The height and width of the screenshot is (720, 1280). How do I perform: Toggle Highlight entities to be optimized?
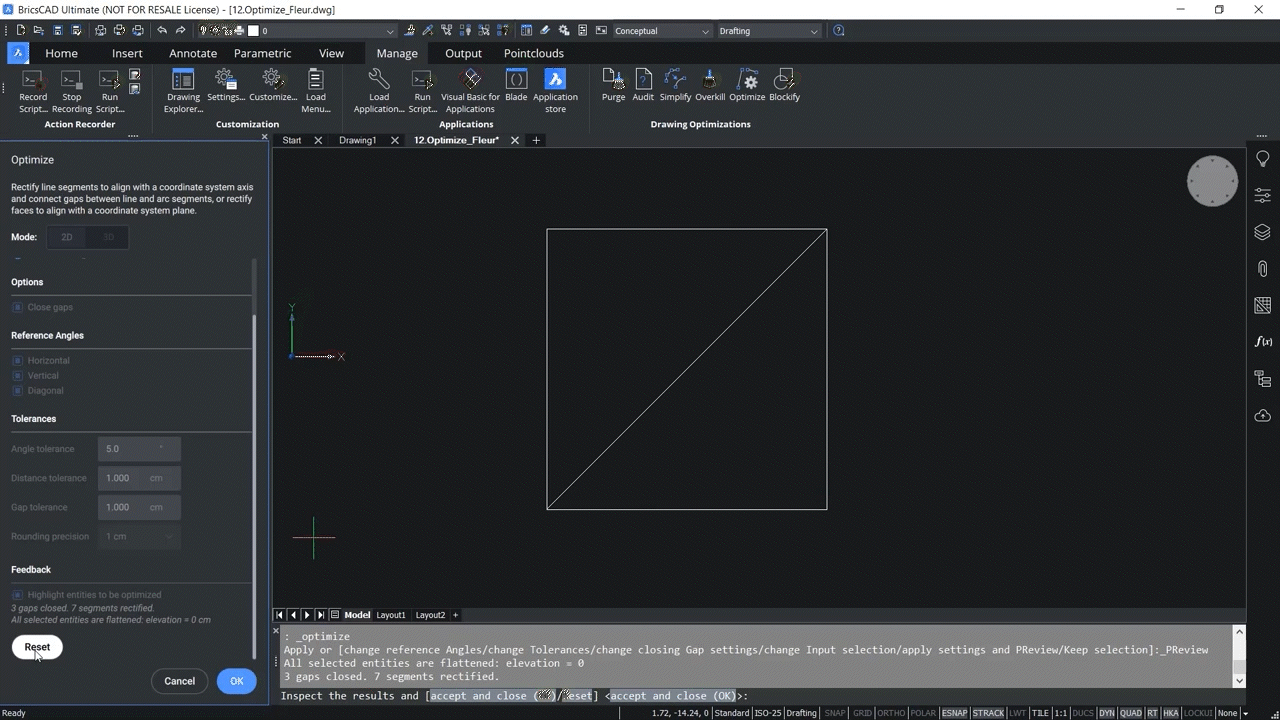tap(17, 595)
